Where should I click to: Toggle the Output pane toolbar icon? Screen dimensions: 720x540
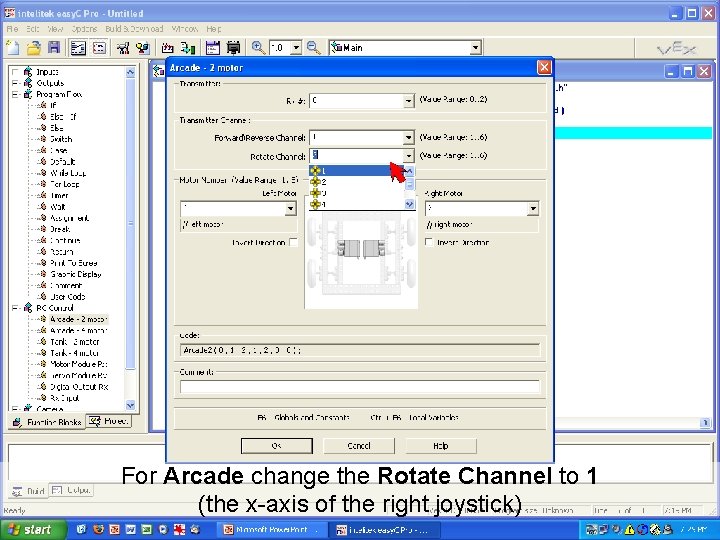99,47
